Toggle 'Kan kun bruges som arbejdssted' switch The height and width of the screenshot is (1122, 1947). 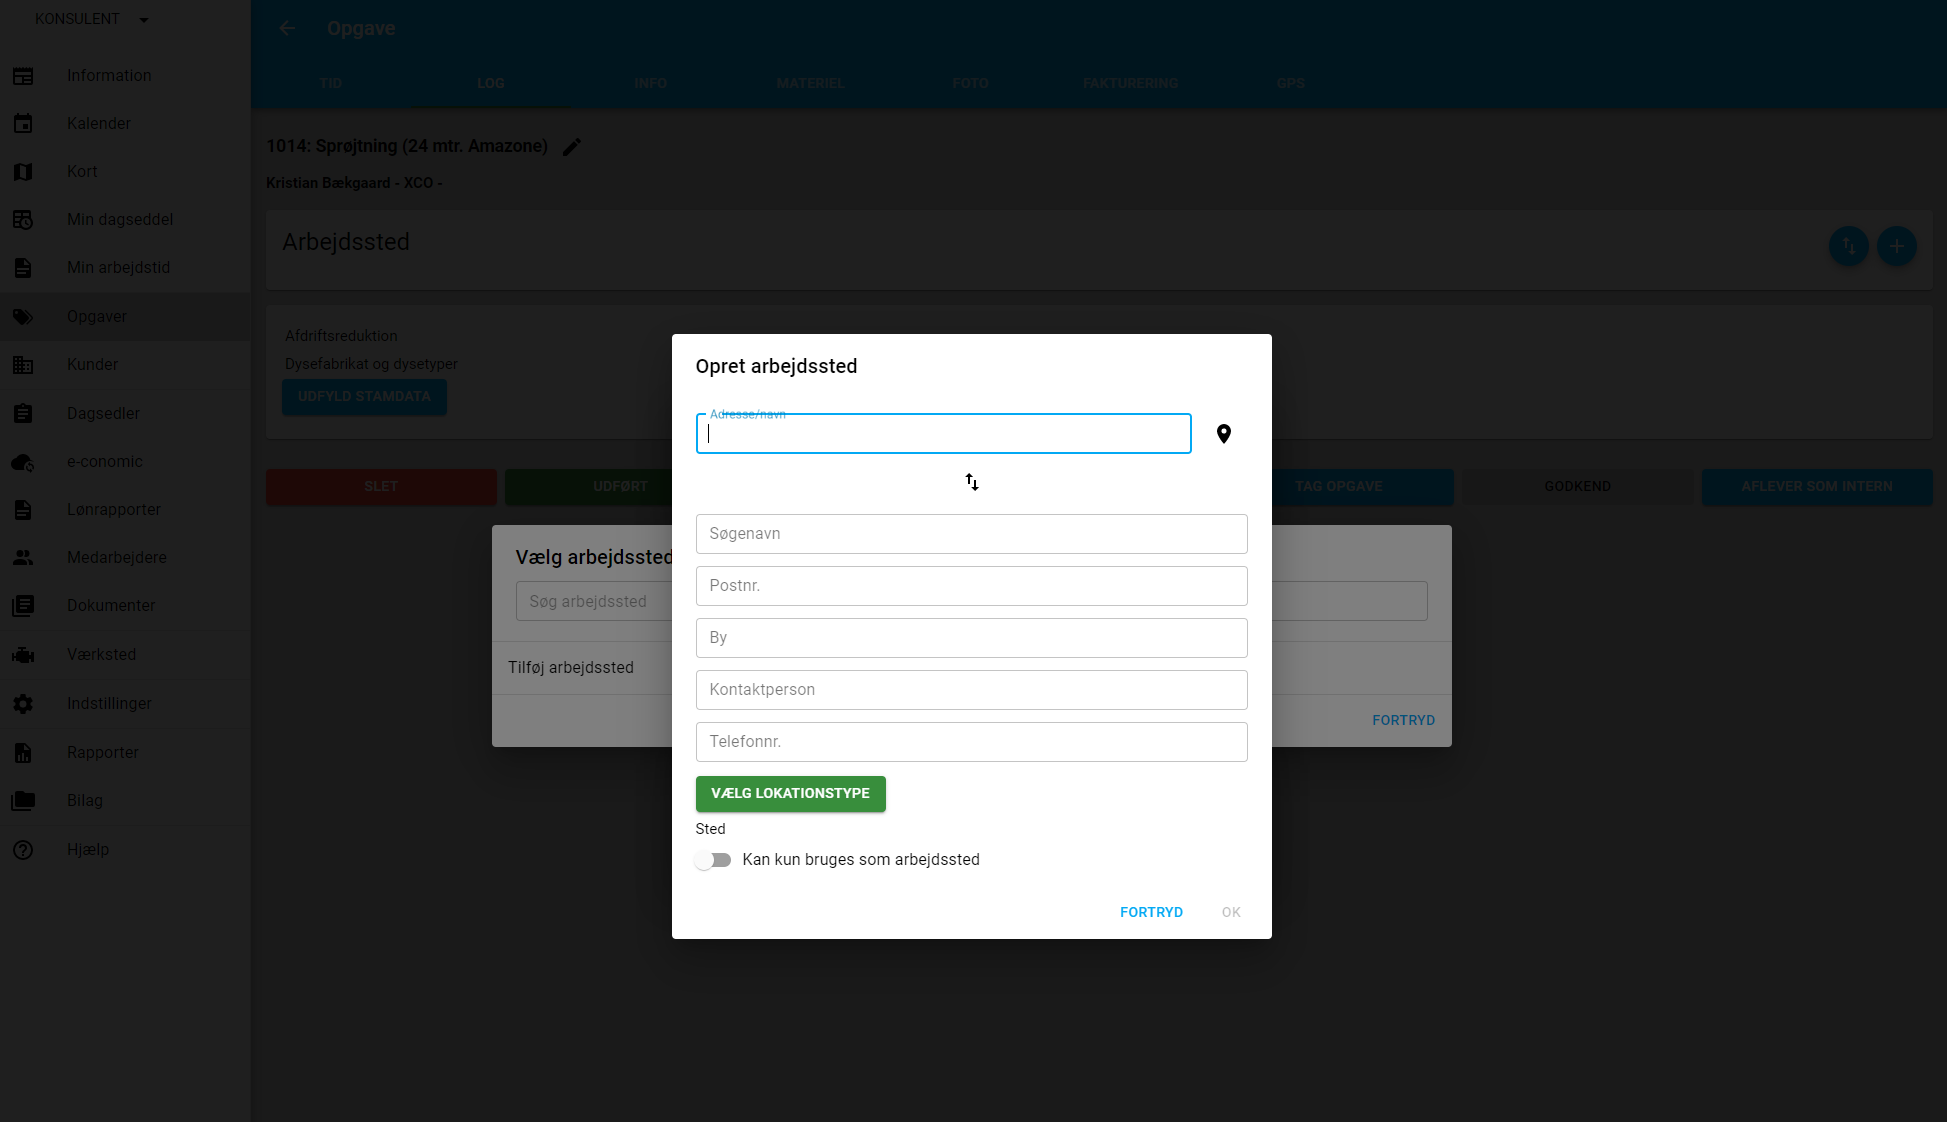tap(713, 860)
